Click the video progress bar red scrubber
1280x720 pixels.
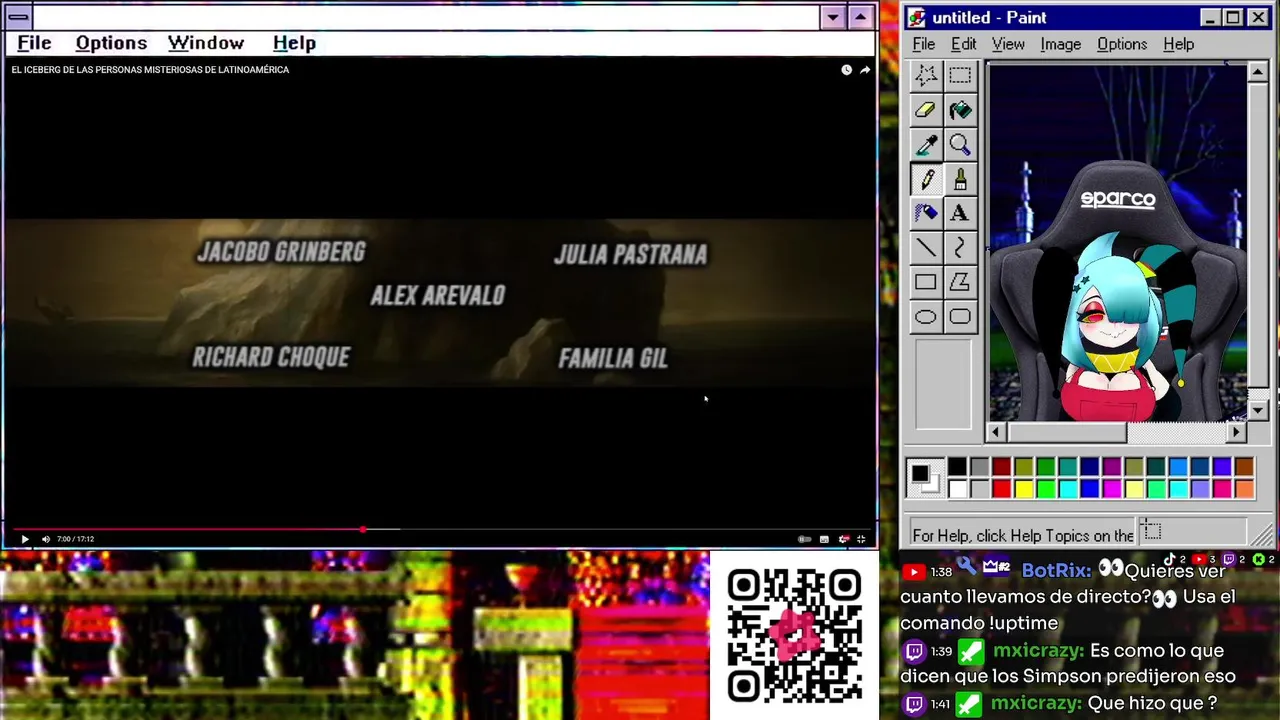363,529
